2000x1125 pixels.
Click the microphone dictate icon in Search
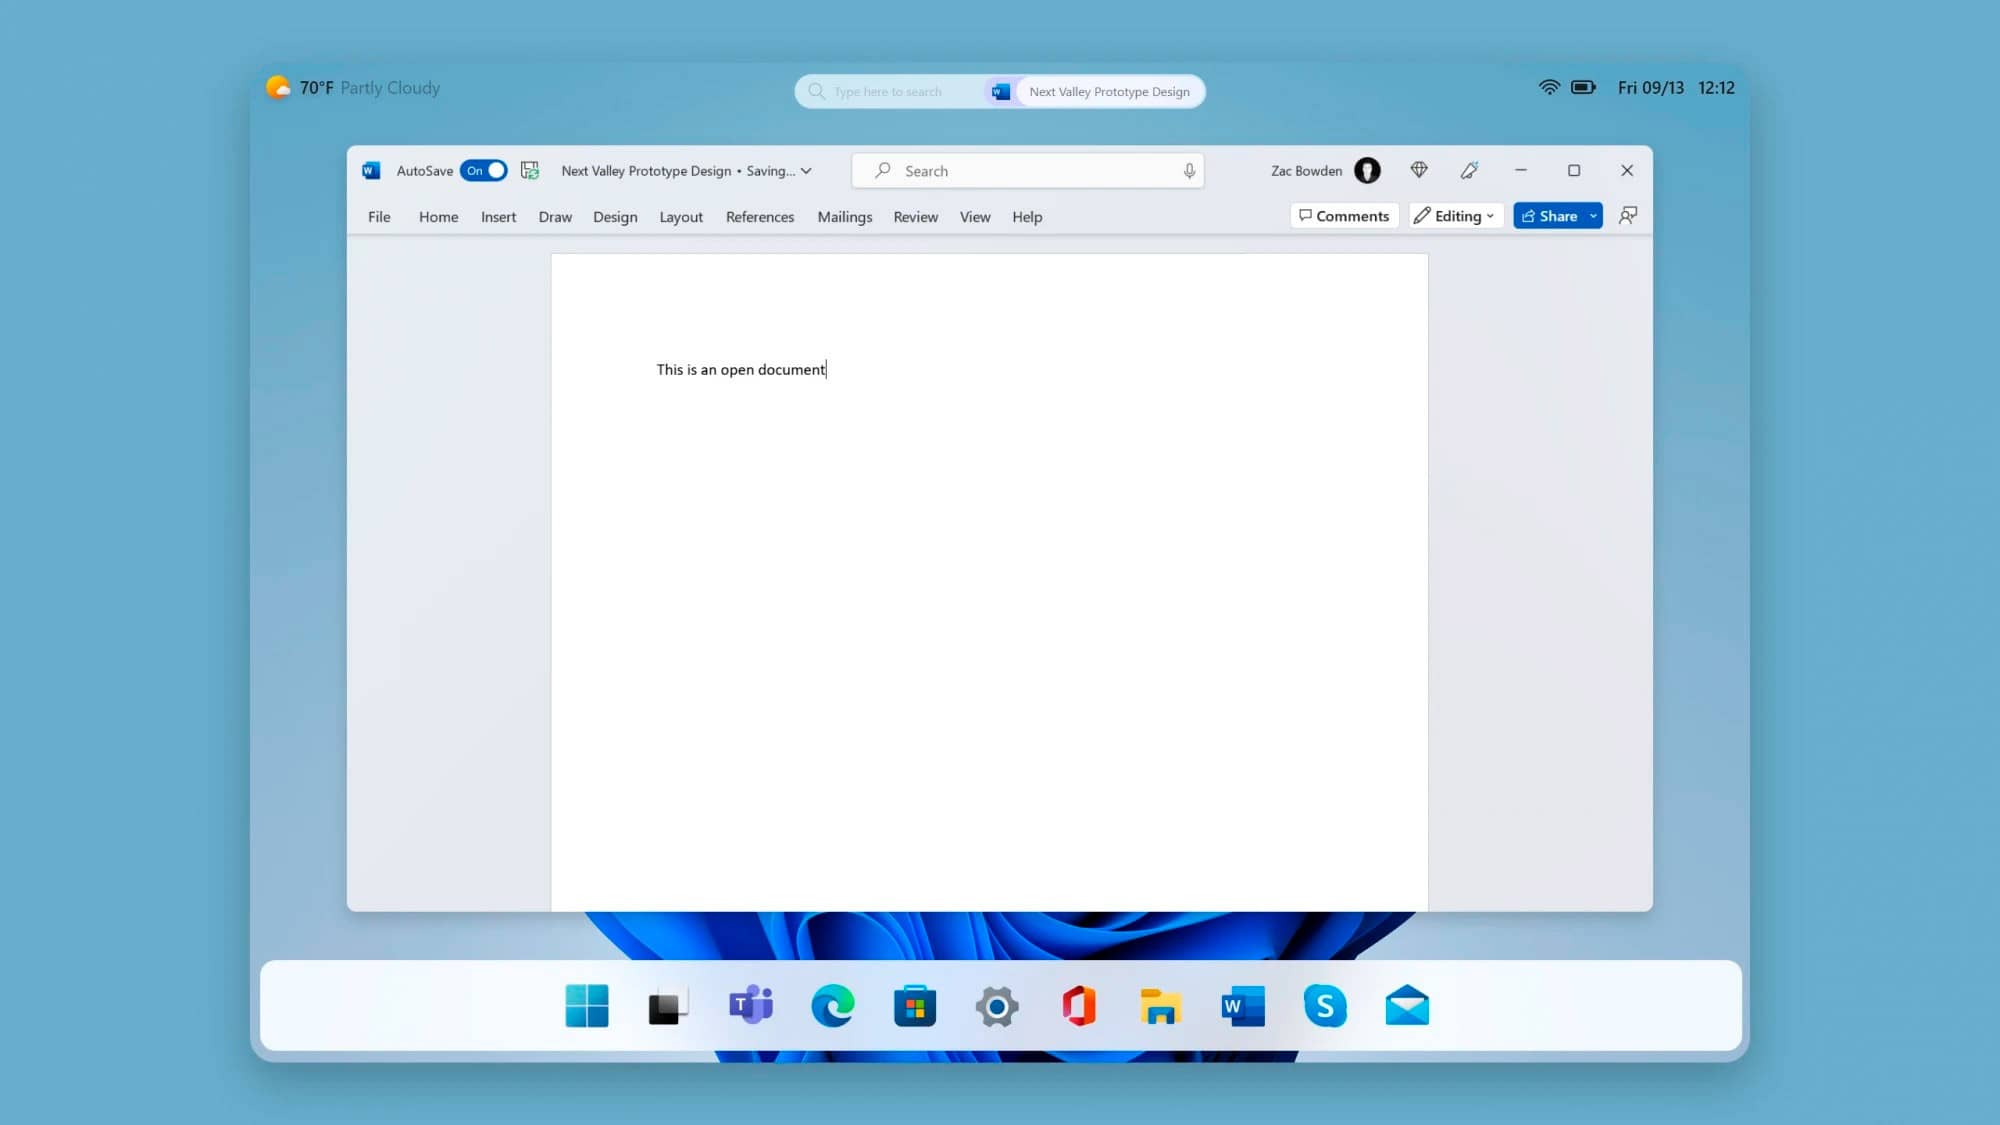[1189, 171]
